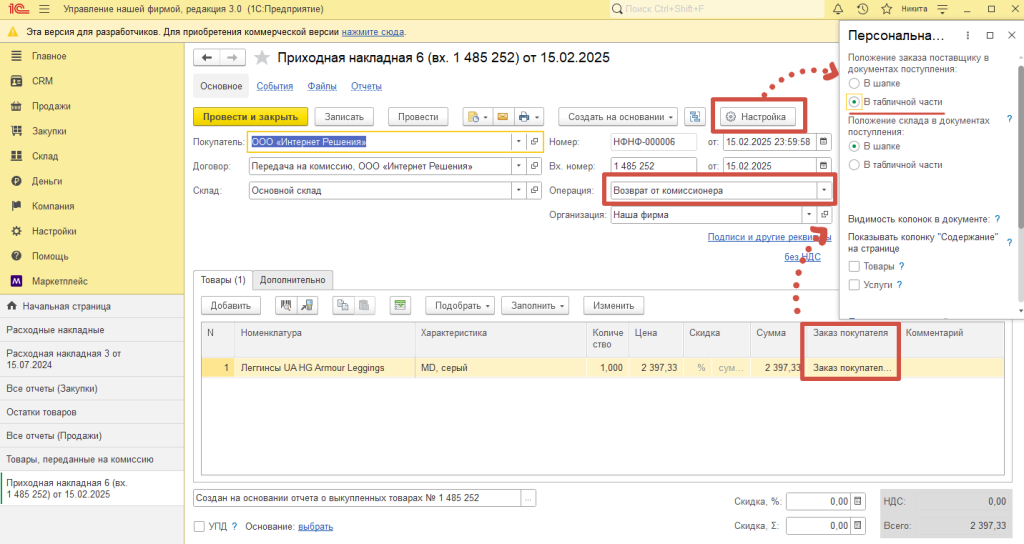The image size is (1024, 544).
Task: Open notifications bell icon
Action: coord(838,9)
